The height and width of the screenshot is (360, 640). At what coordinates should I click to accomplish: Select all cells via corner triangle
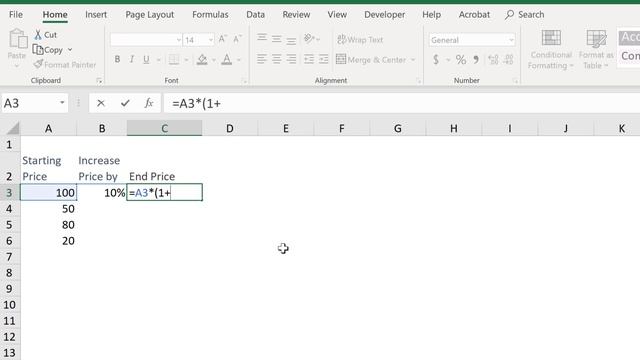coord(13,129)
